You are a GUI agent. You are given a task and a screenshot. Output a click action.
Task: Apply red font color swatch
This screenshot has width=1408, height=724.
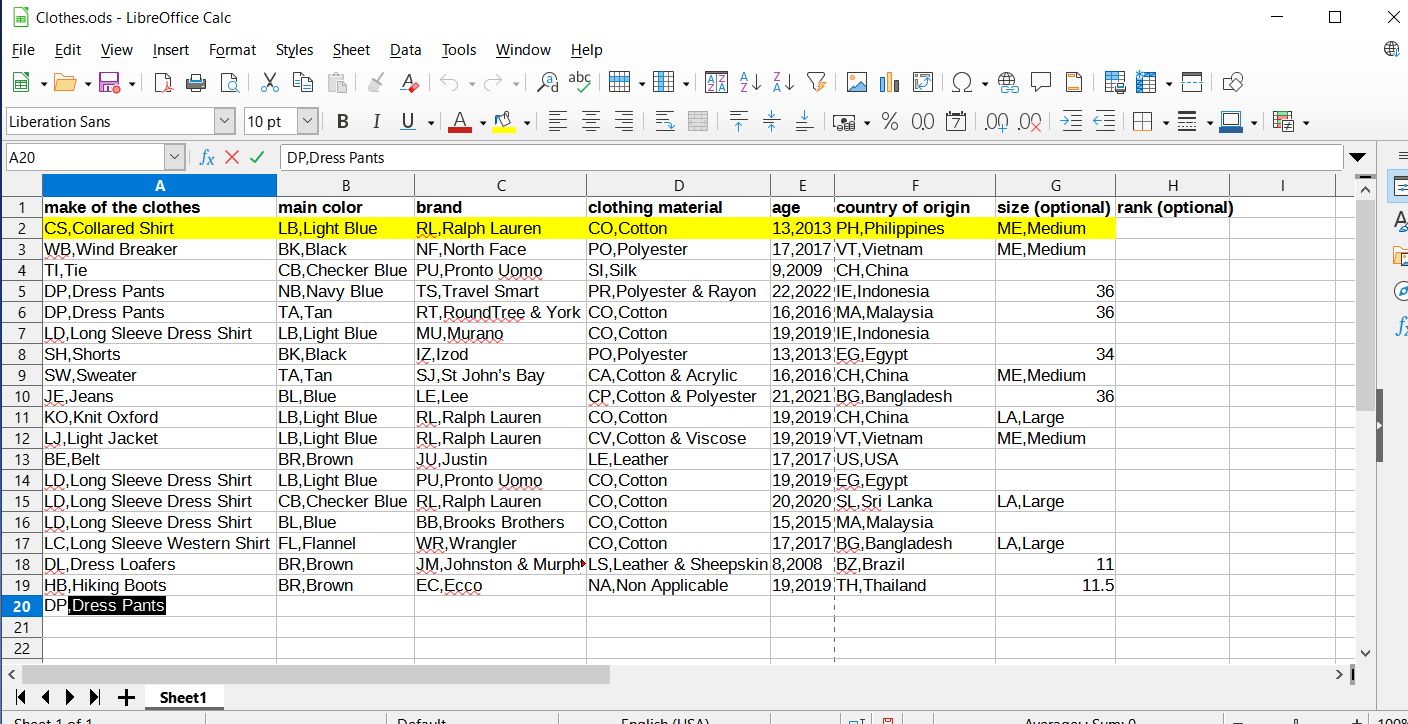pos(460,122)
